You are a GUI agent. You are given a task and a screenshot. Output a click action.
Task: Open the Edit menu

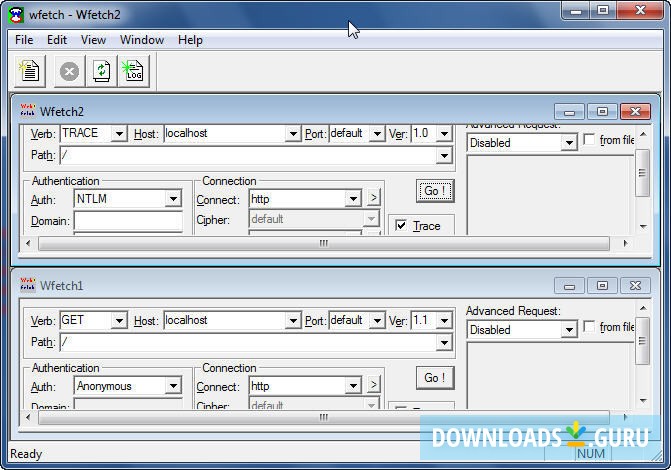click(x=57, y=40)
